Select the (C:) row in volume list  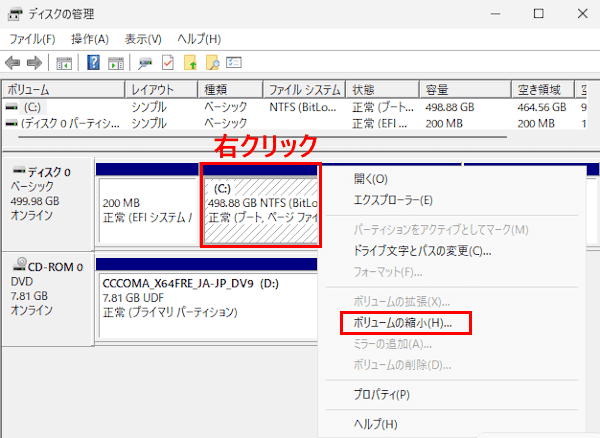point(295,107)
